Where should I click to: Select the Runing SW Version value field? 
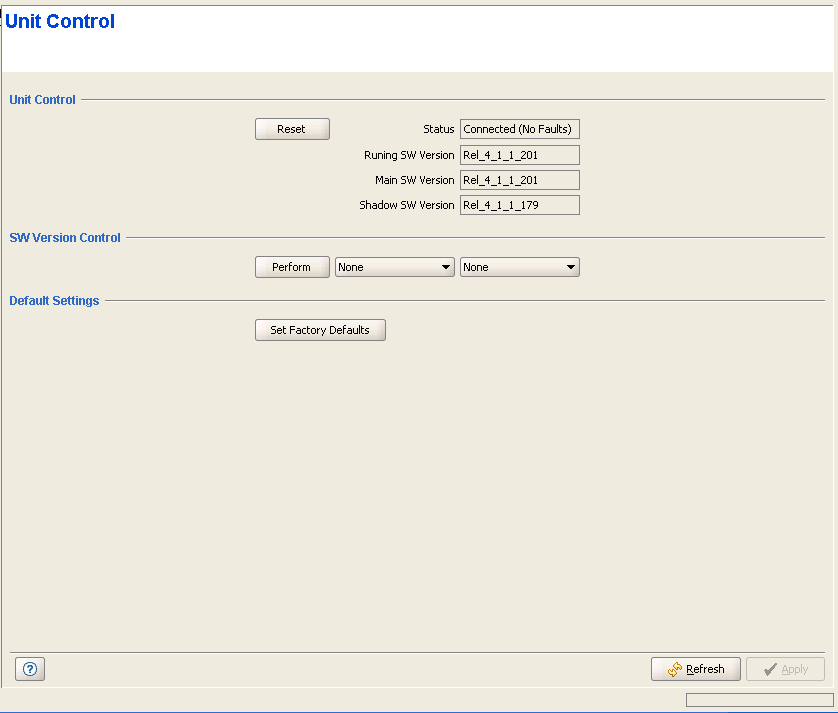coord(520,155)
